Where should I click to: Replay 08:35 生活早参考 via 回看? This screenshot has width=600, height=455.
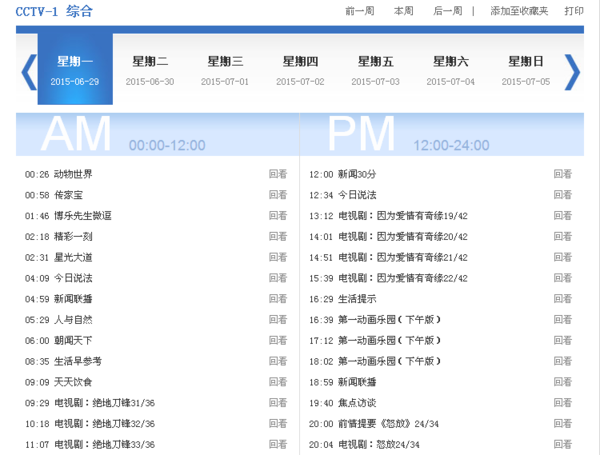tap(278, 361)
